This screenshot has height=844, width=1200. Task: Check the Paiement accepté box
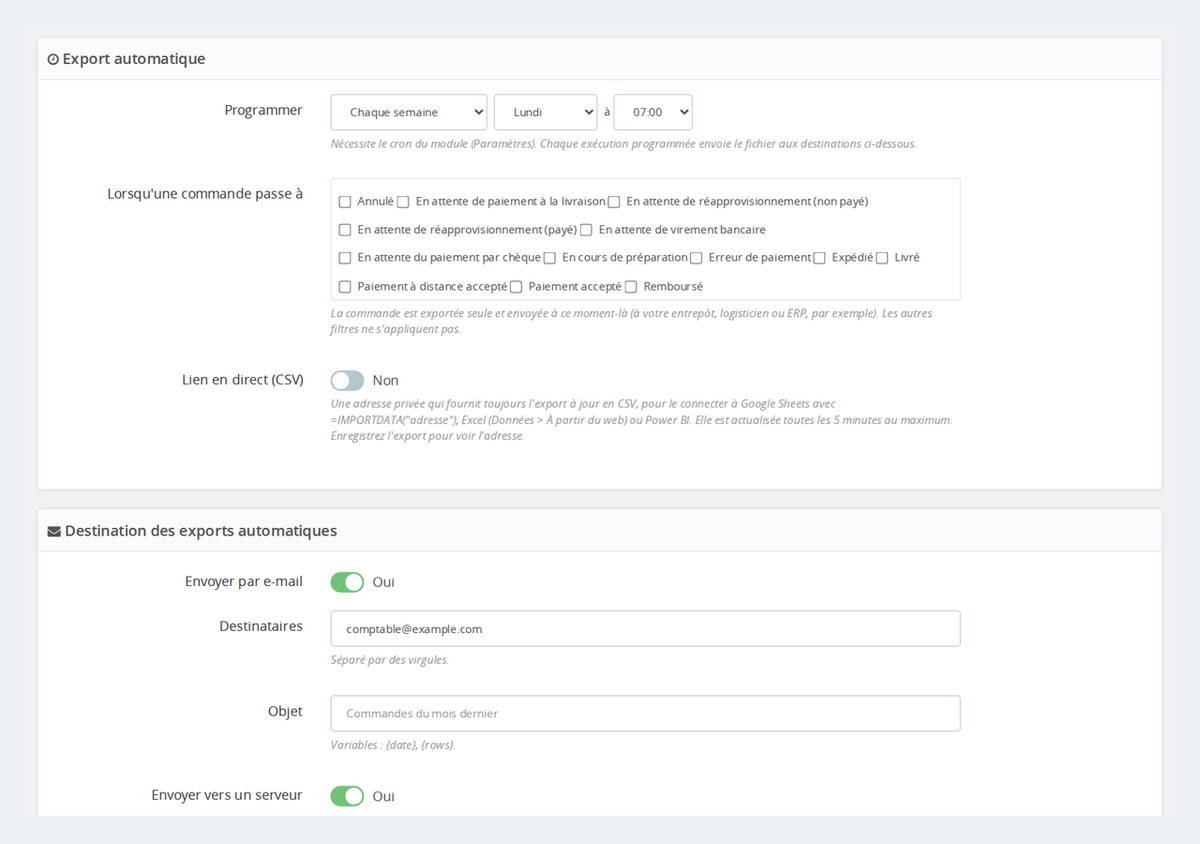pyautogui.click(x=516, y=287)
